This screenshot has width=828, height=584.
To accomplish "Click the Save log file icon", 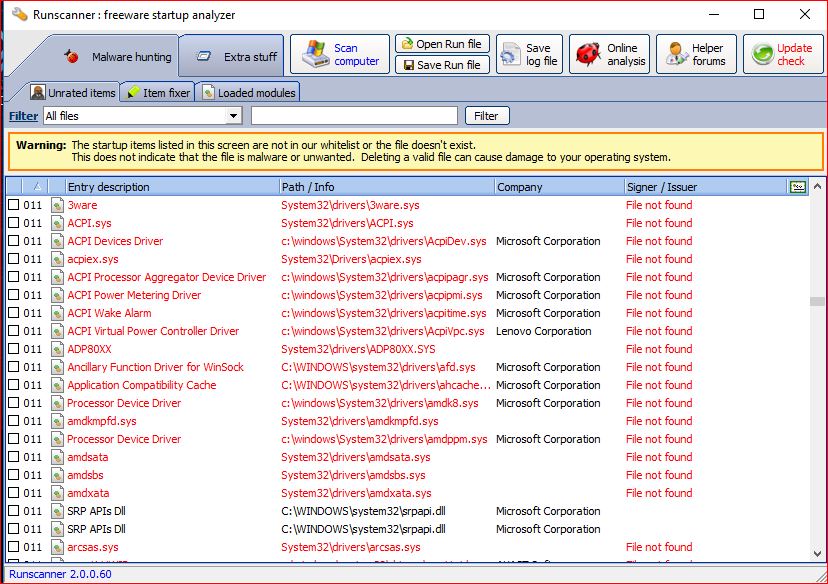I will (x=510, y=54).
